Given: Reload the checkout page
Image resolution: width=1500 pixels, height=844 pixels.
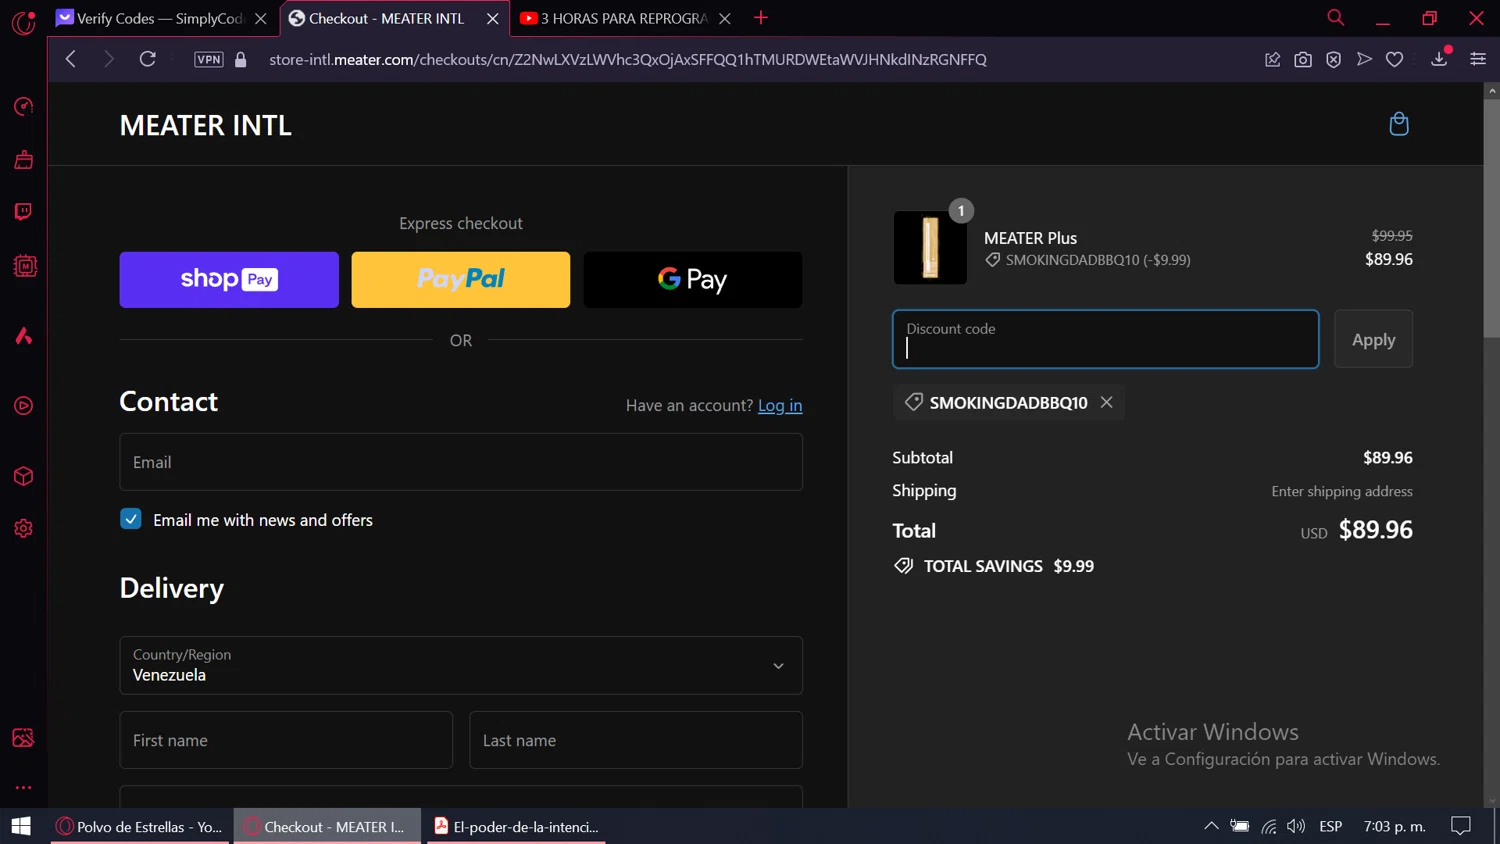Looking at the screenshot, I should pos(147,59).
